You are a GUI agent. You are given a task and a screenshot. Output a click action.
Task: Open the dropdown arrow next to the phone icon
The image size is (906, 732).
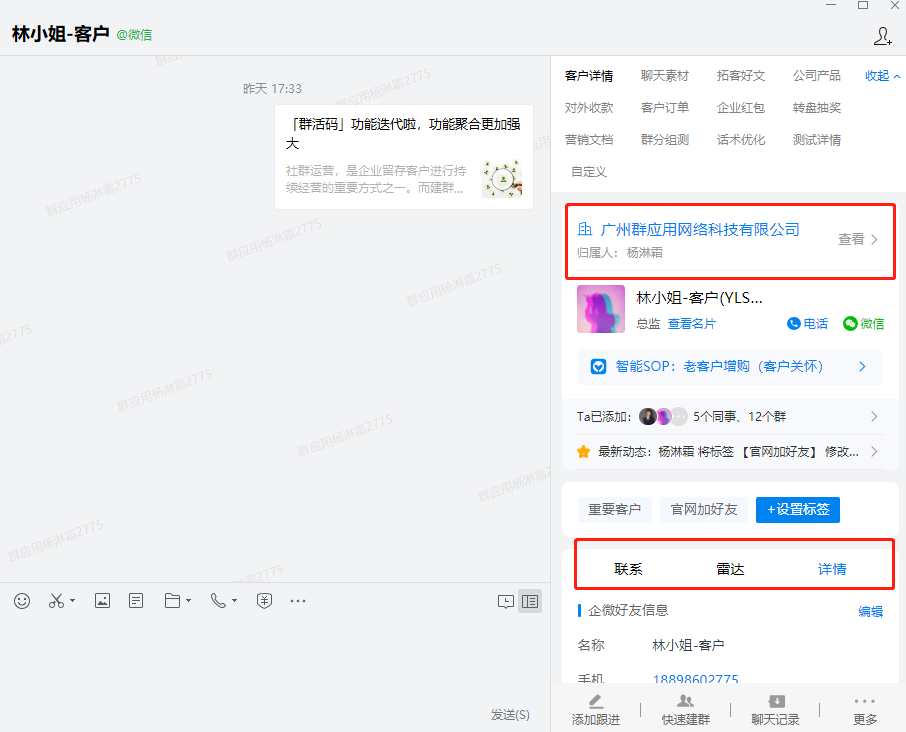click(234, 602)
